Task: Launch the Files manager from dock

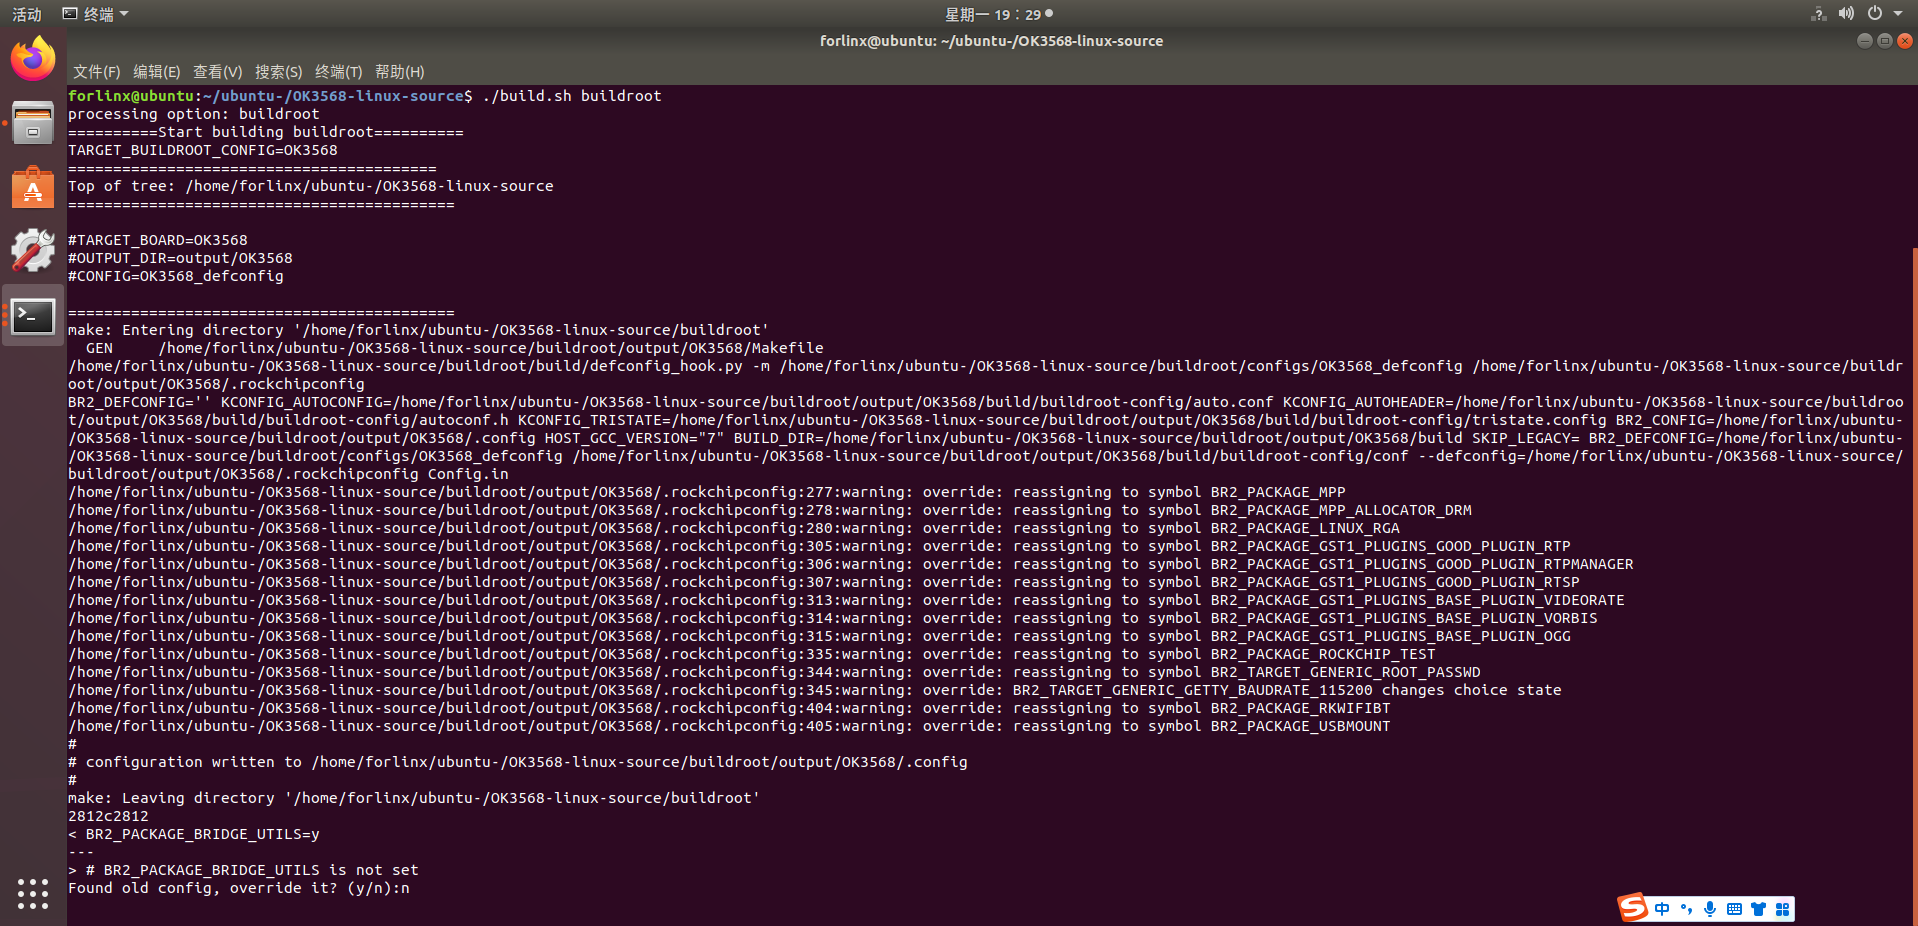Action: (x=33, y=123)
